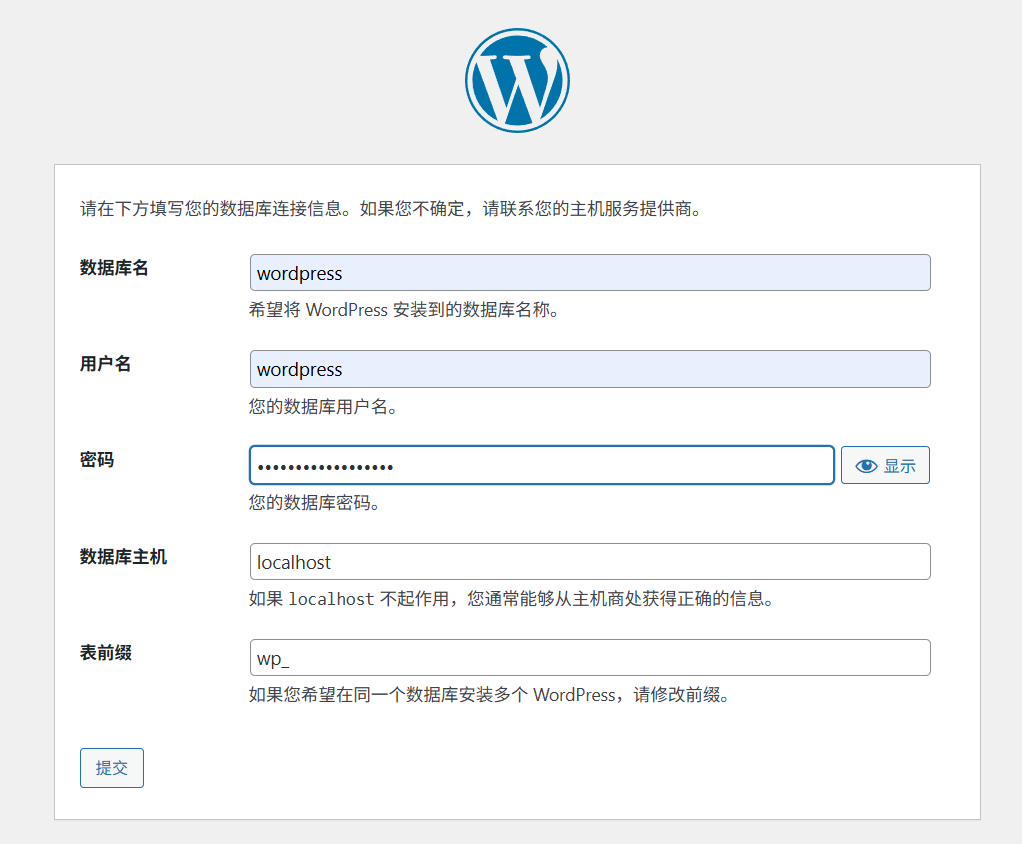The height and width of the screenshot is (844, 1022).
Task: Show the password using the eye icon
Action: 866,466
